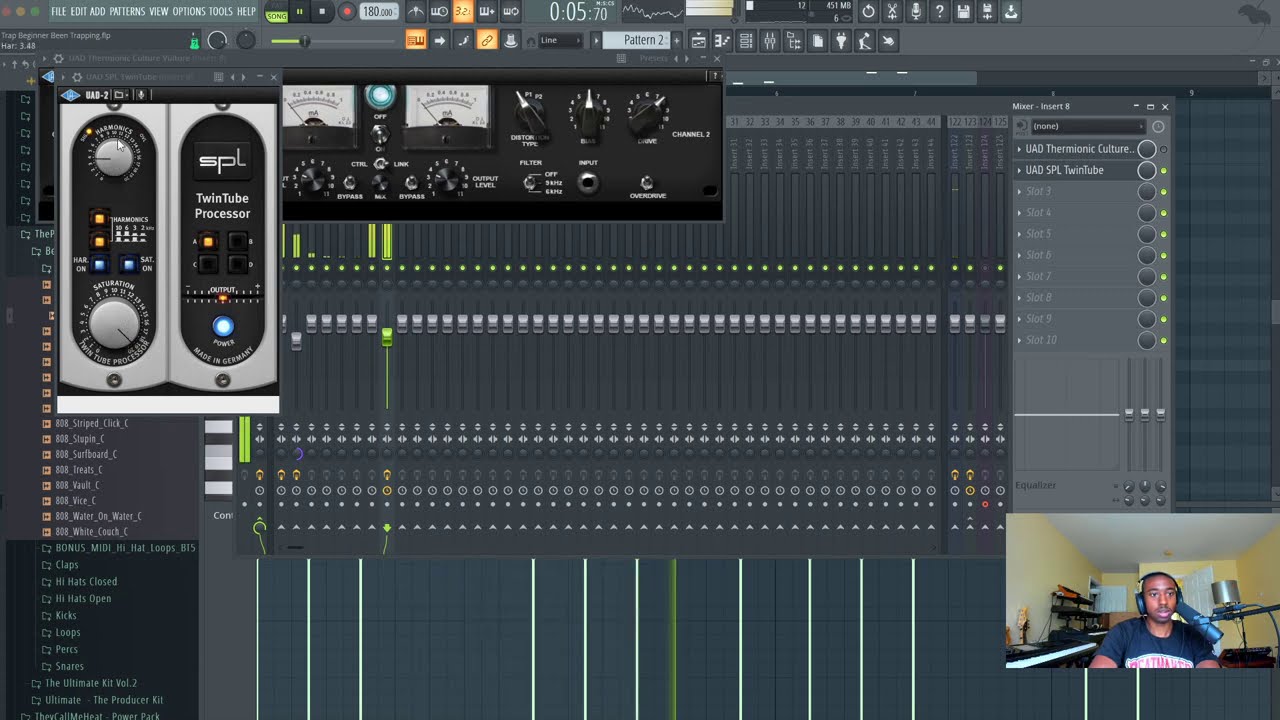
Task: Toggle the metronome icon
Action: tap(416, 12)
